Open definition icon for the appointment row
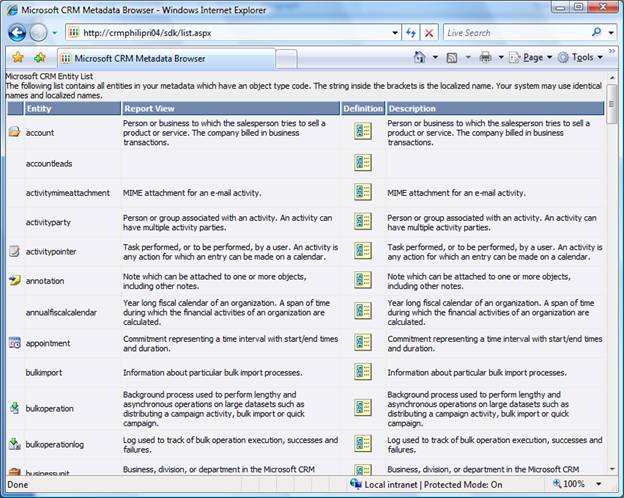This screenshot has width=624, height=498. point(362,344)
